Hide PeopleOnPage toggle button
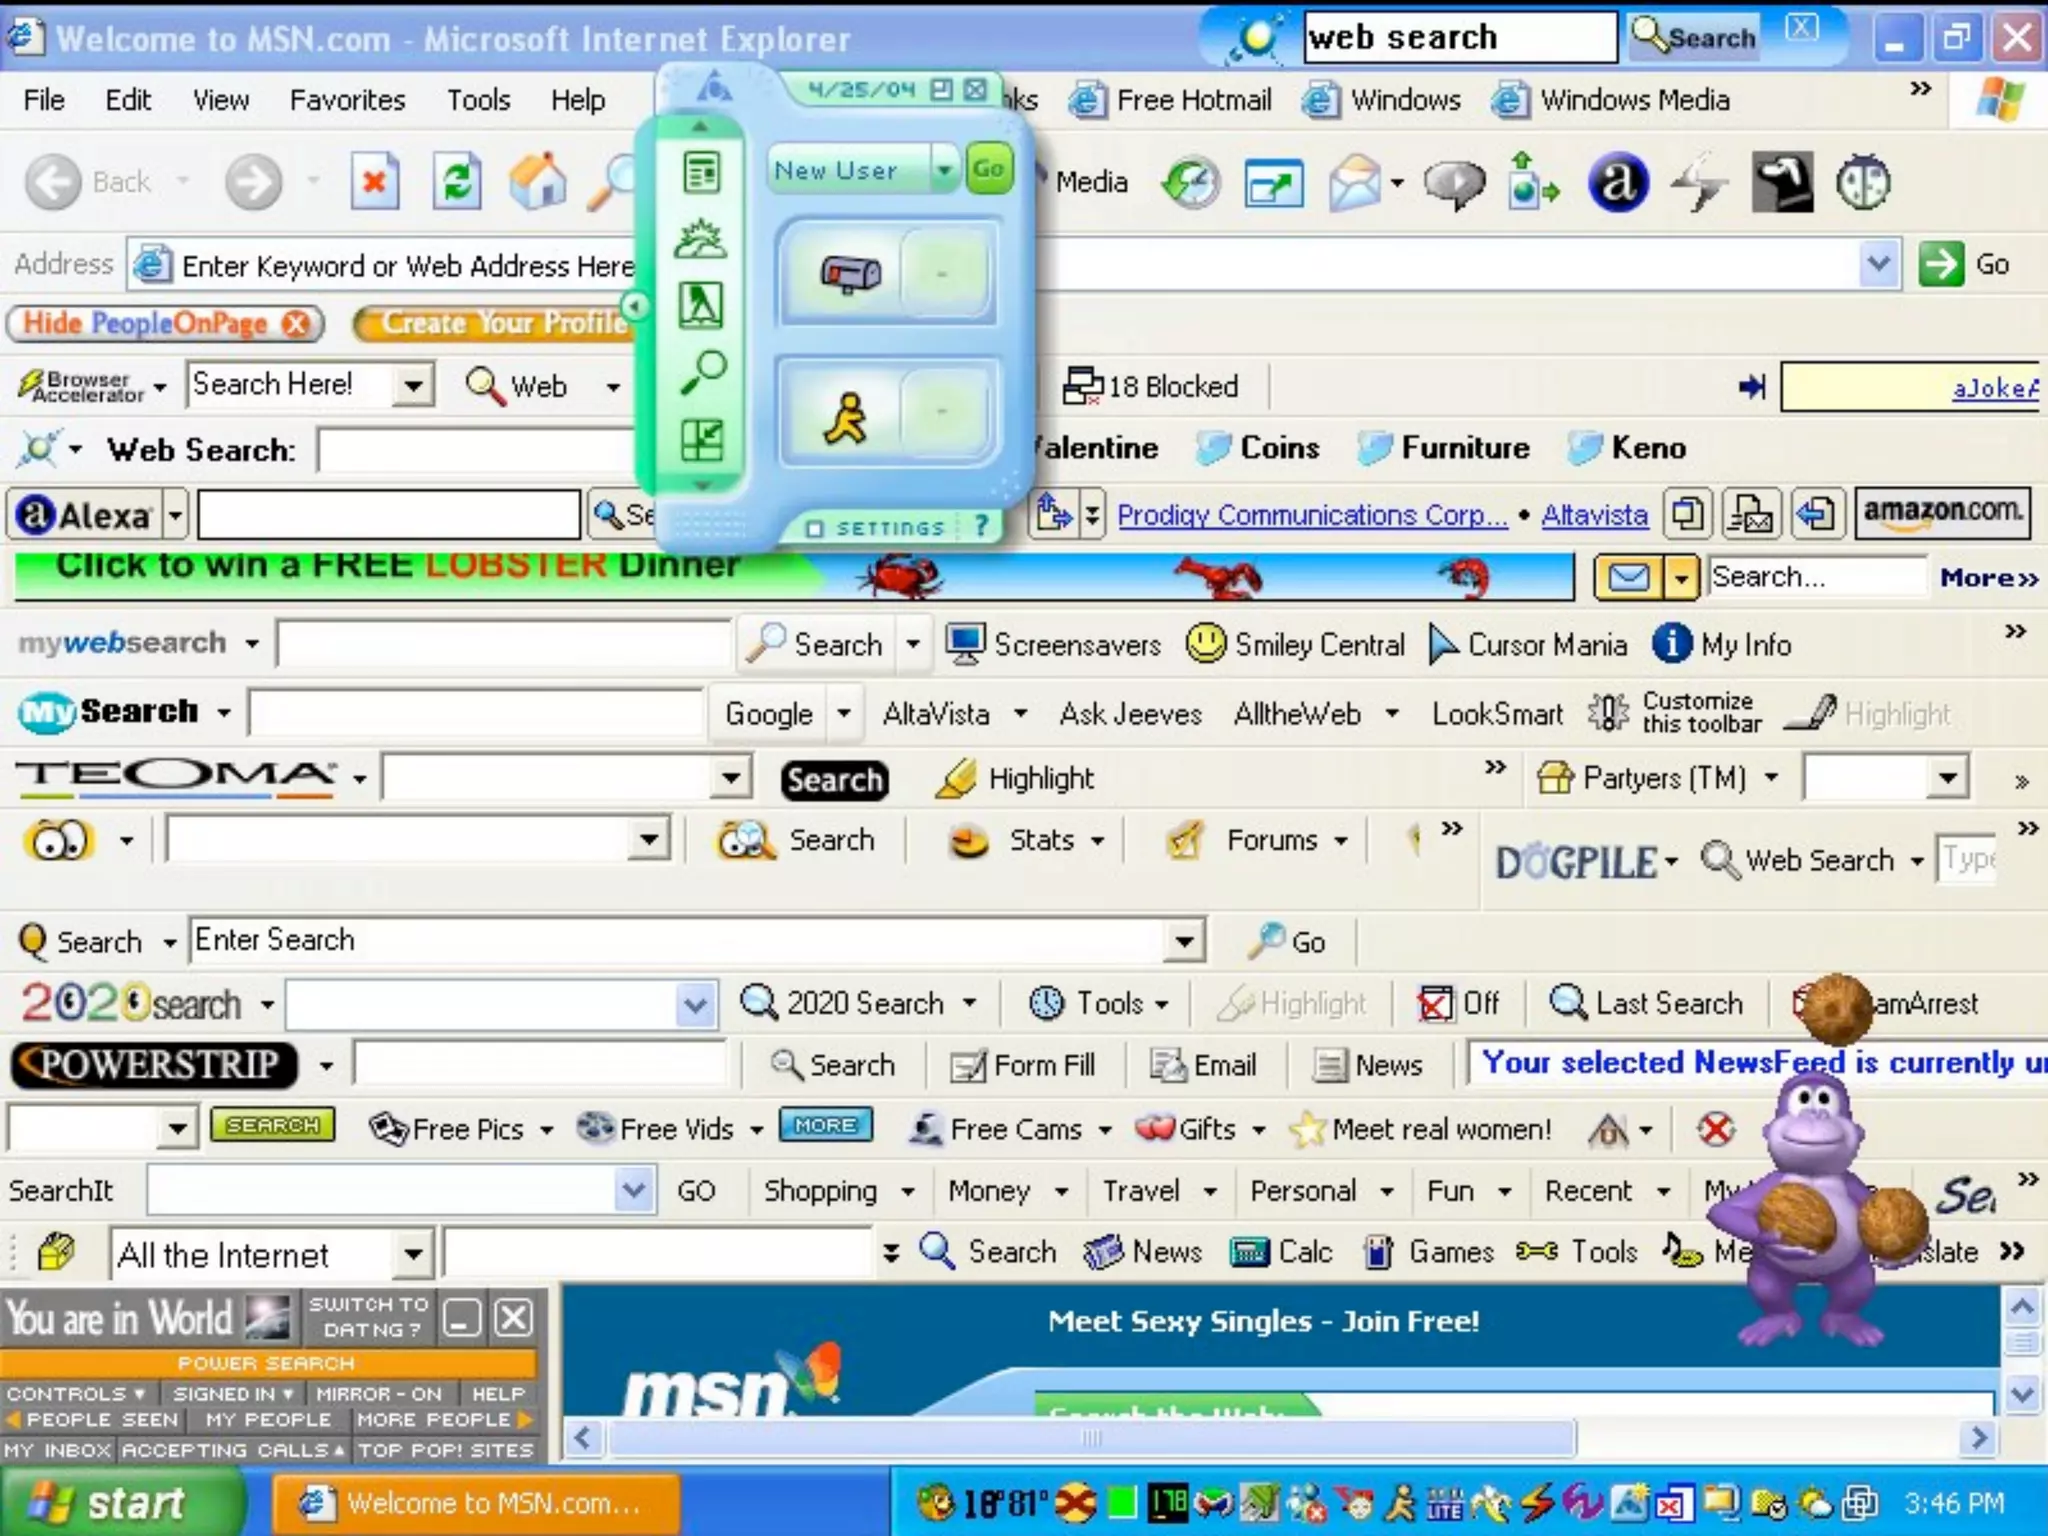Viewport: 2048px width, 1536px height. point(165,323)
